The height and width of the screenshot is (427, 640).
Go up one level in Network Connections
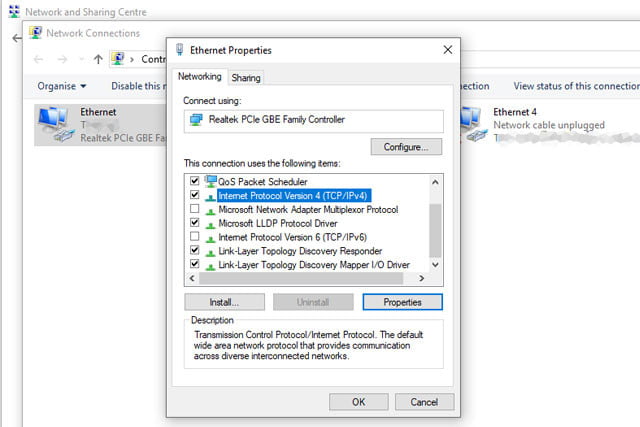(x=98, y=60)
